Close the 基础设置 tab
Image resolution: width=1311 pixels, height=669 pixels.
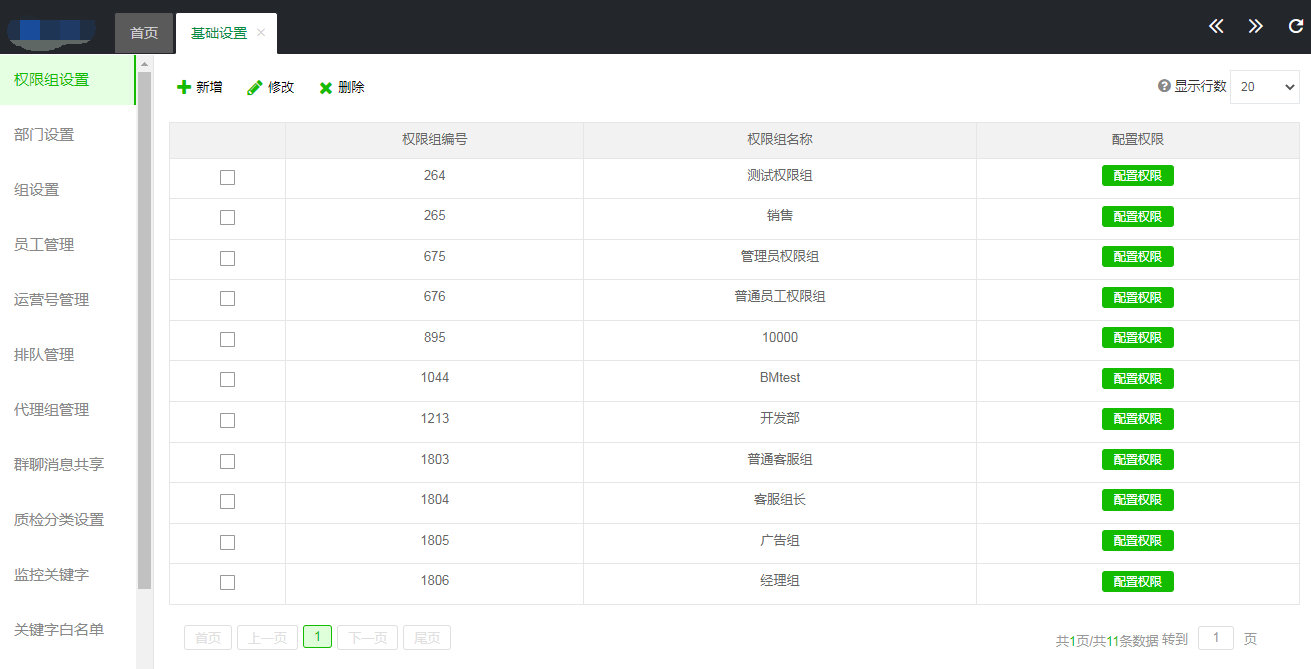tap(261, 33)
